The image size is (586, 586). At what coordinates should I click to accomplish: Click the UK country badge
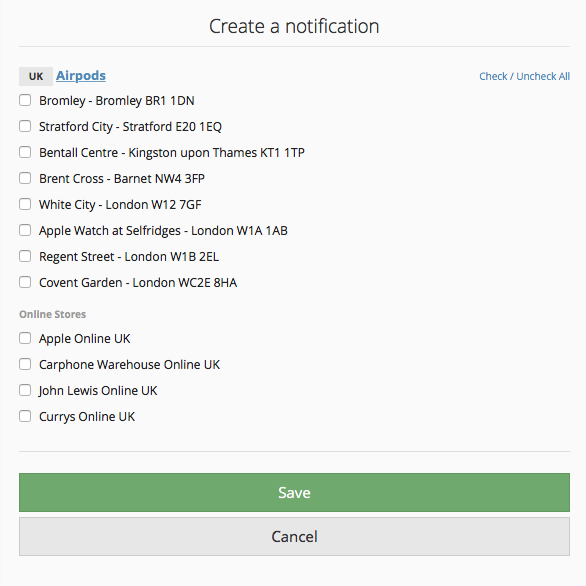pyautogui.click(x=36, y=76)
